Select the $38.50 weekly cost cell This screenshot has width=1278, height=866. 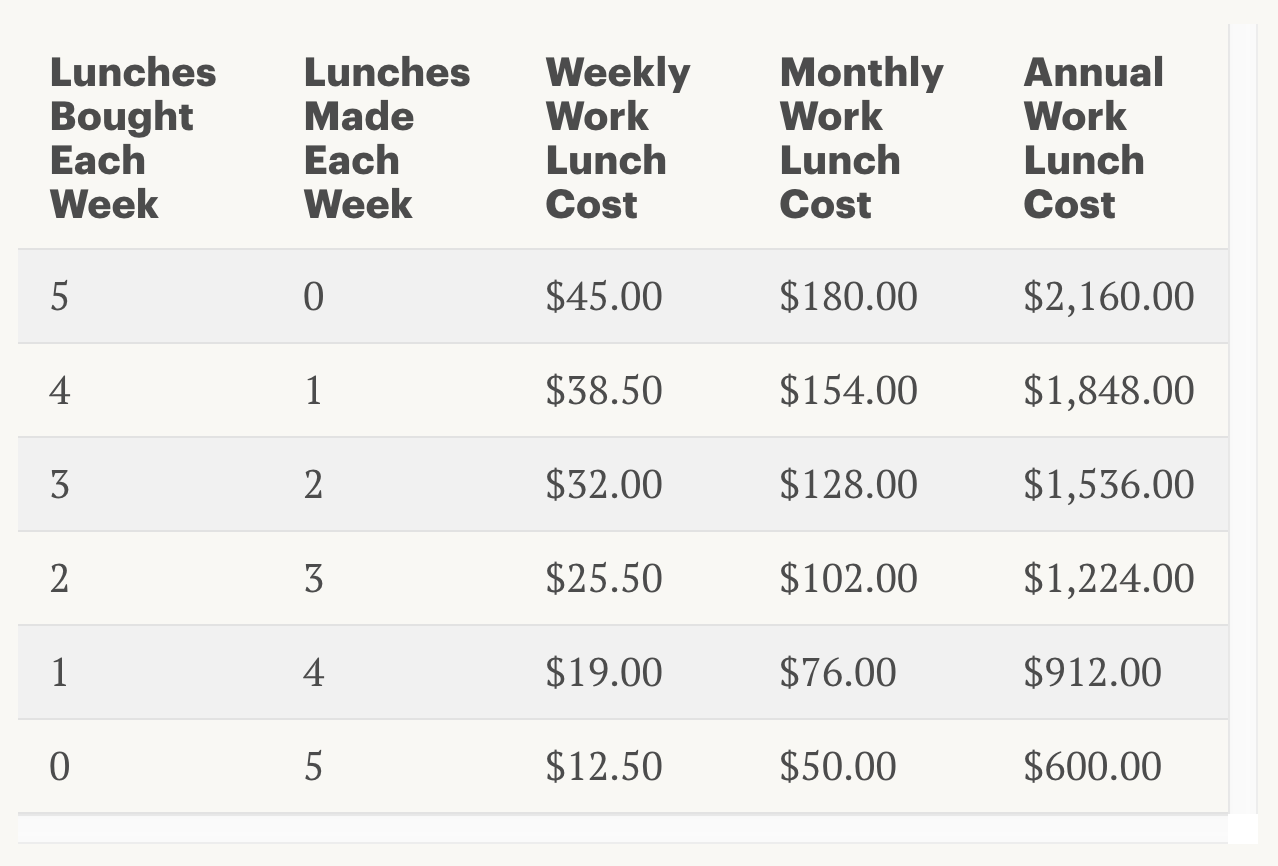pyautogui.click(x=603, y=390)
